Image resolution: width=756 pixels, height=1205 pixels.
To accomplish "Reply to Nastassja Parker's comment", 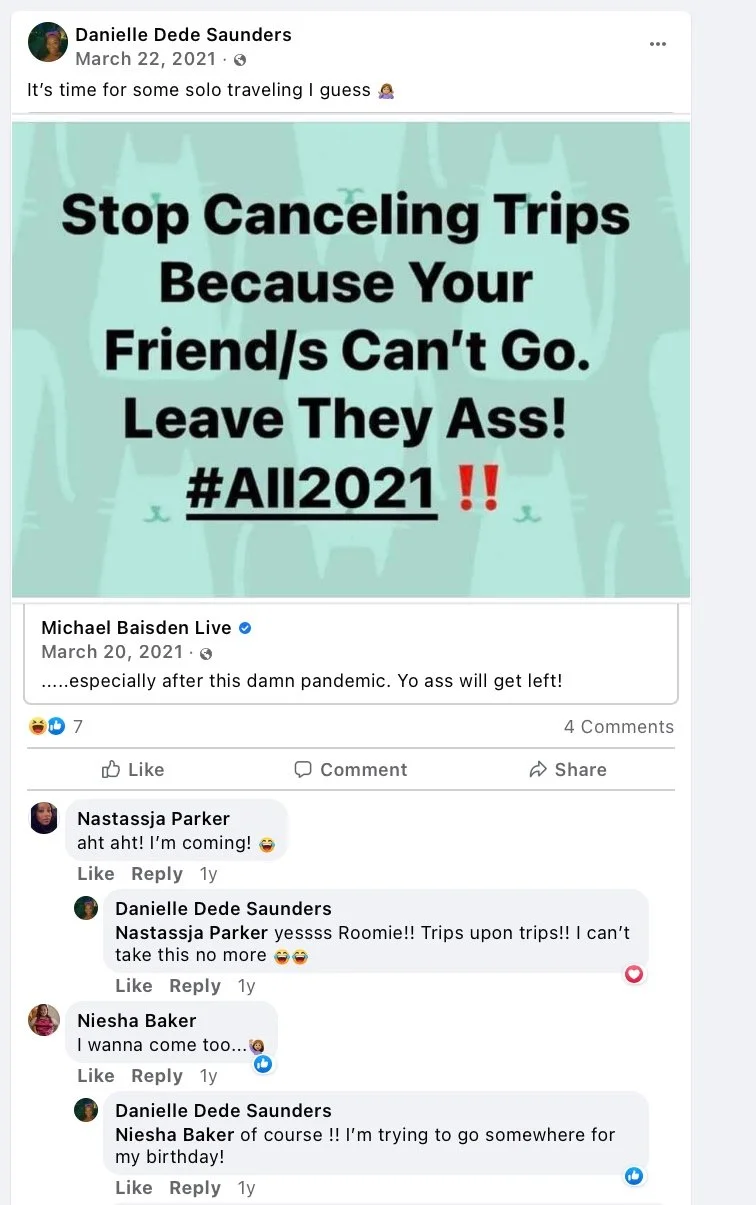I will pos(157,874).
